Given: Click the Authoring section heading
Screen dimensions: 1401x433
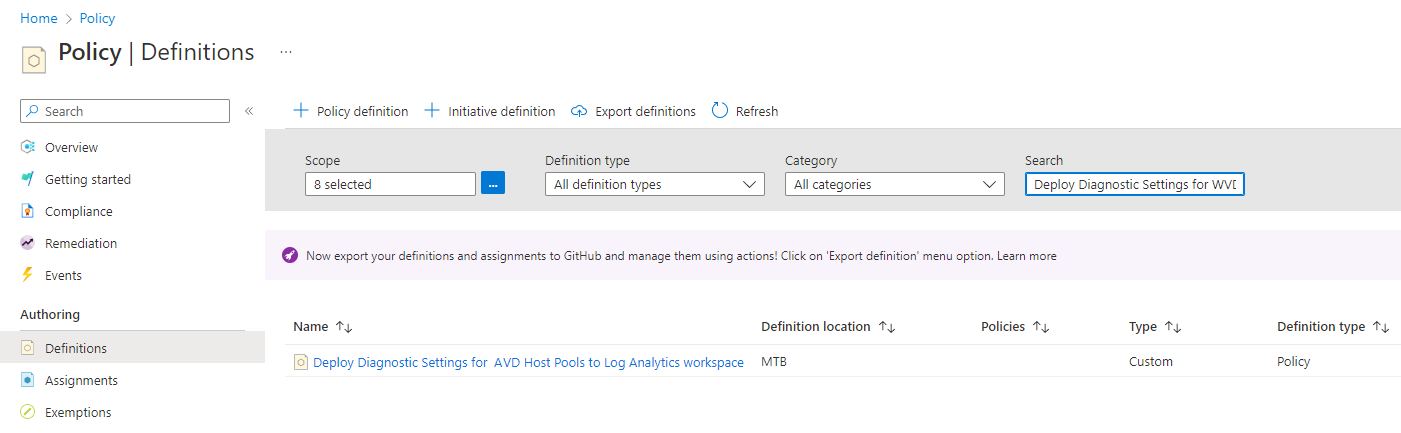Looking at the screenshot, I should click(x=50, y=314).
